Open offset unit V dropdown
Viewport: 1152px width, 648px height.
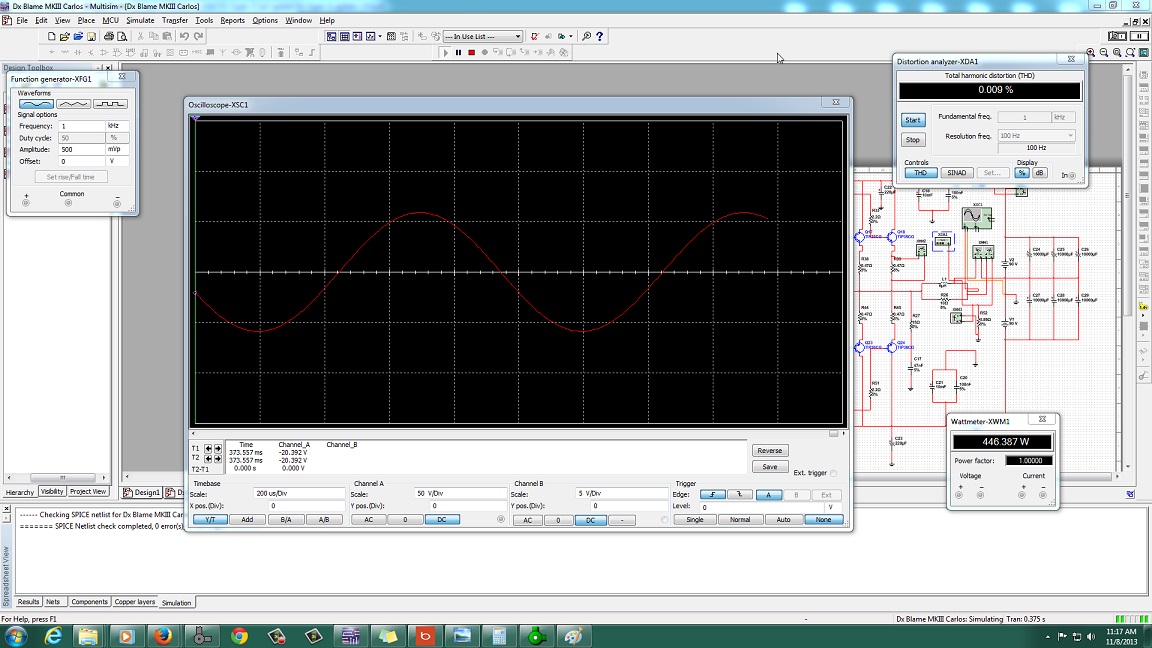coord(118,161)
